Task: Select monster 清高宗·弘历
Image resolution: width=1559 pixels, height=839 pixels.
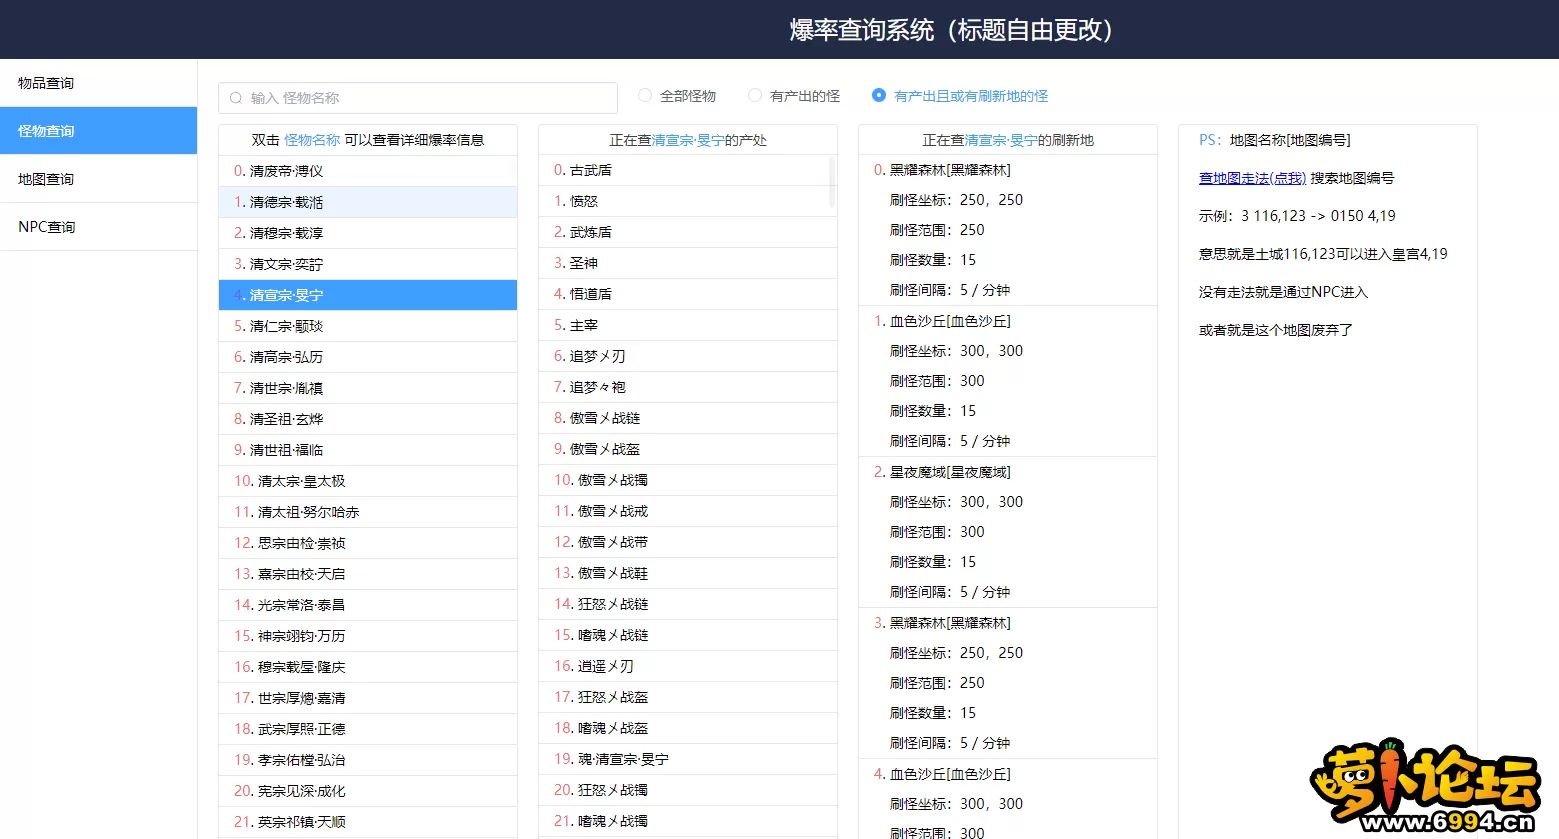Action: 368,357
